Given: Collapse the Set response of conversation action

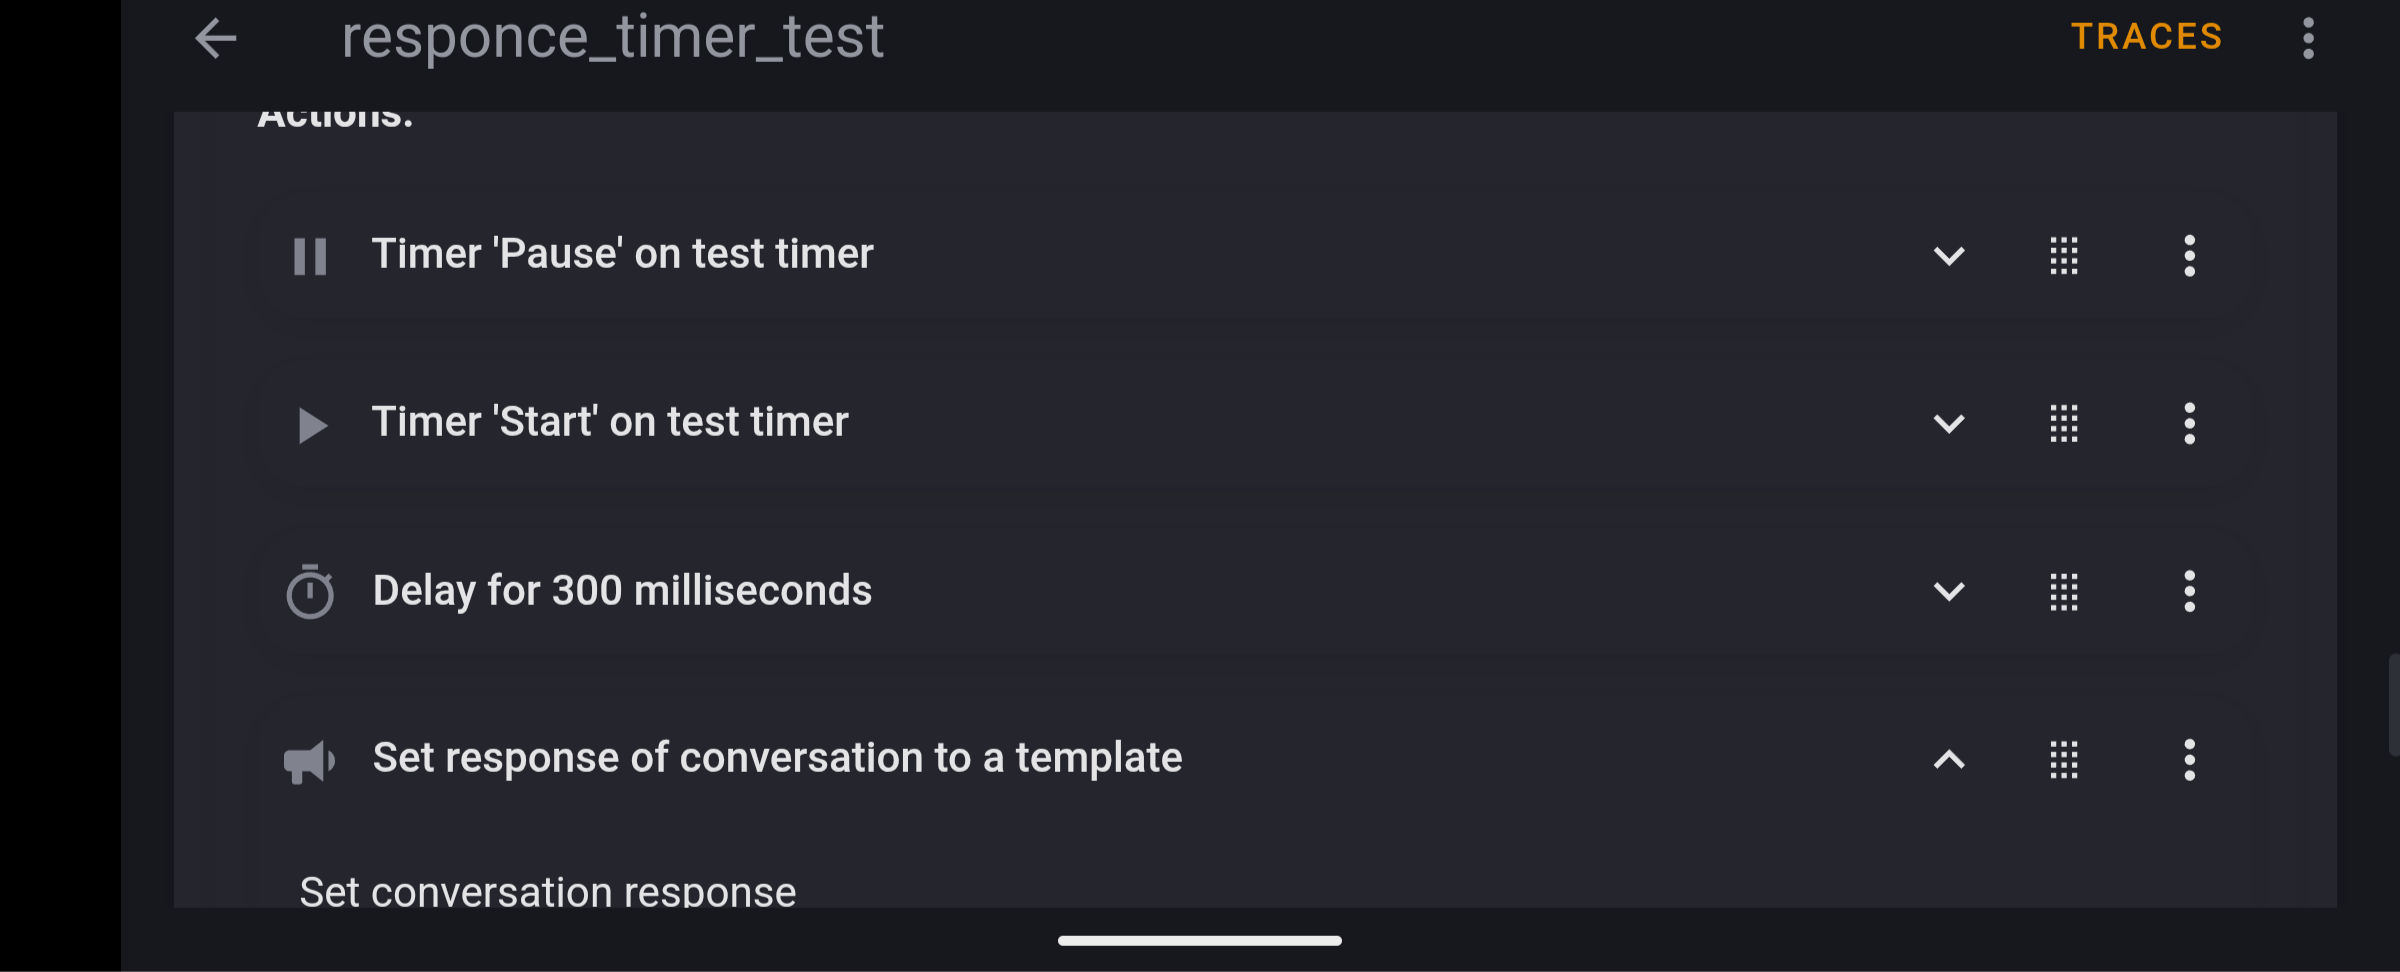Looking at the screenshot, I should [x=1949, y=760].
